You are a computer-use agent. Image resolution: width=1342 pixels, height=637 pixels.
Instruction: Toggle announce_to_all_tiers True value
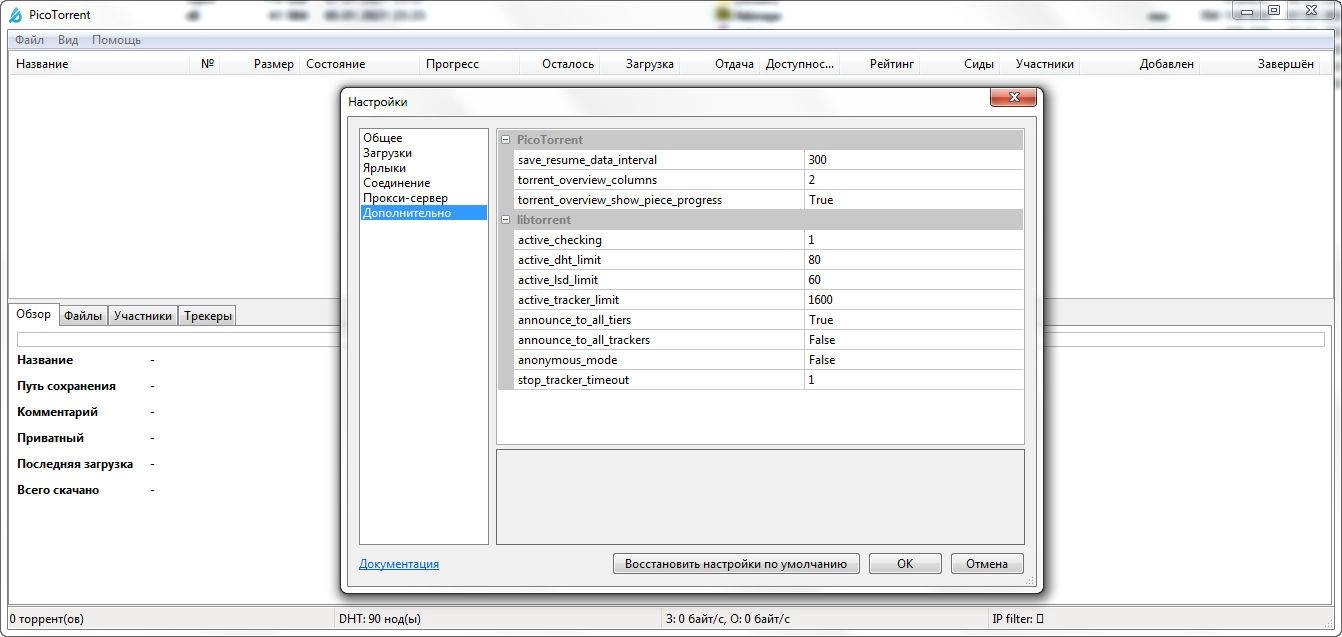pos(914,320)
